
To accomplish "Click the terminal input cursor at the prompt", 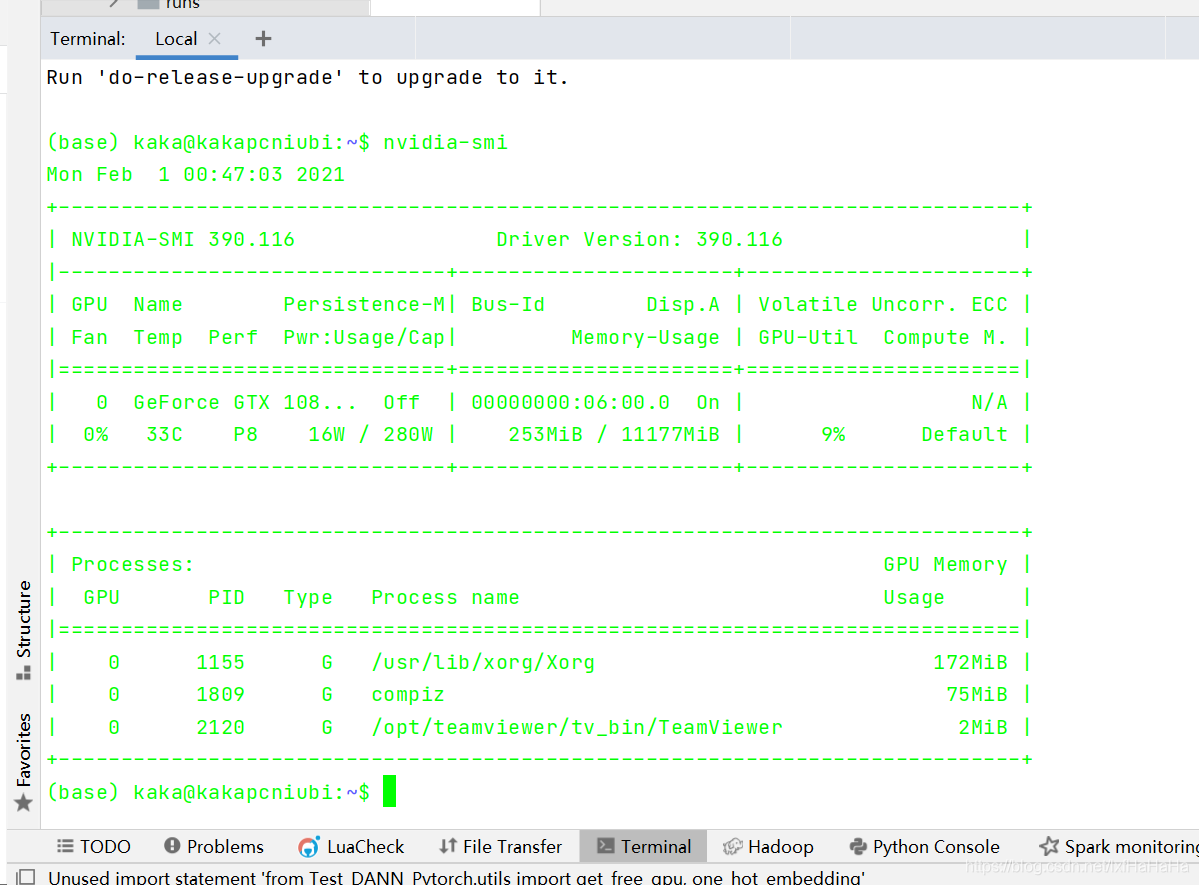I will click(389, 791).
